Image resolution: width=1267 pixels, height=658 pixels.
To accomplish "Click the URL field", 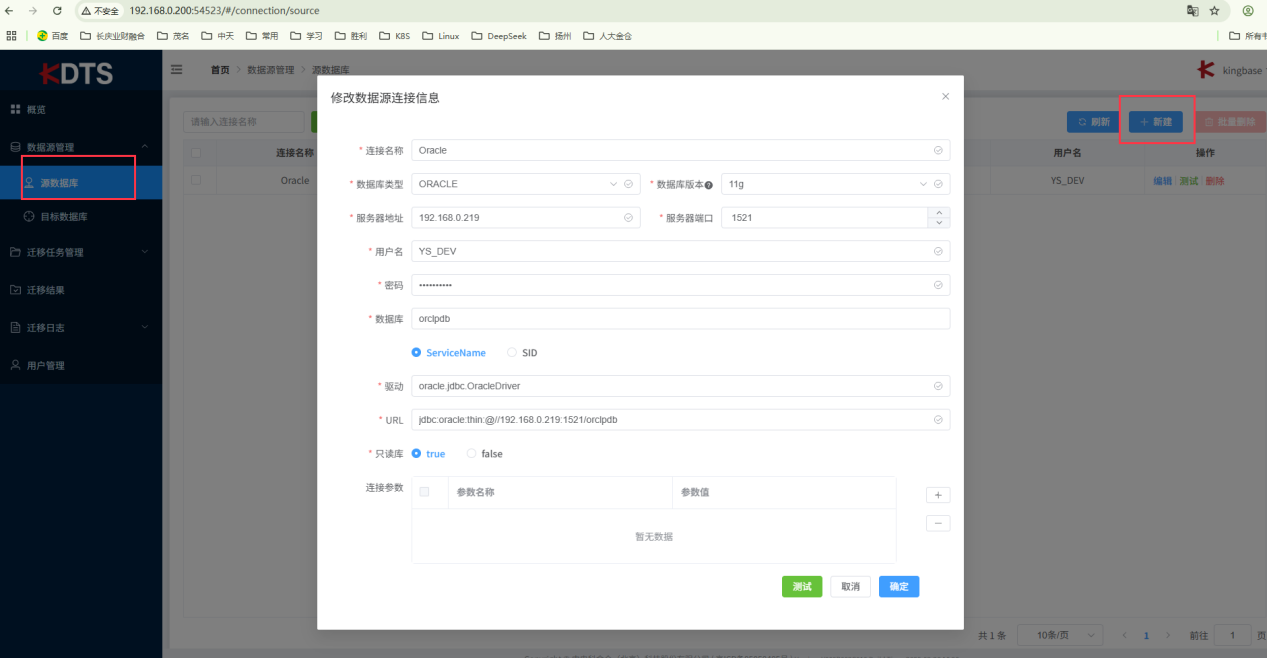I will (x=681, y=420).
